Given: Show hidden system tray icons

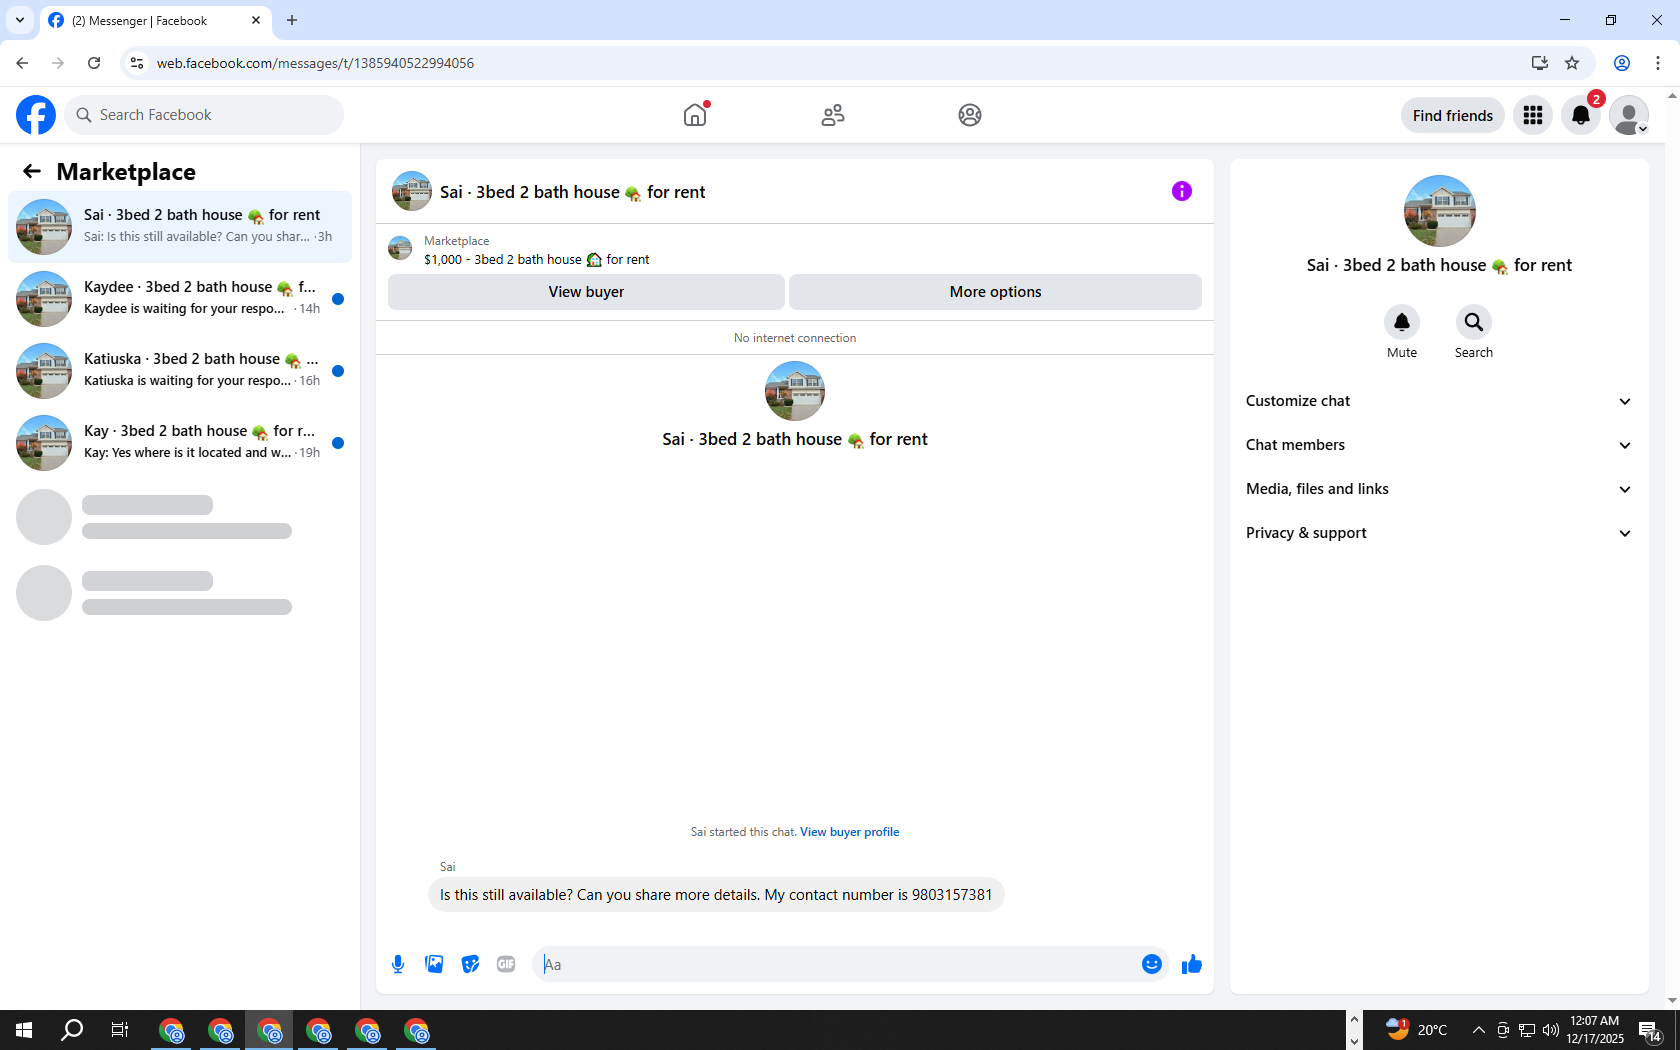Looking at the screenshot, I should pos(1478,1030).
